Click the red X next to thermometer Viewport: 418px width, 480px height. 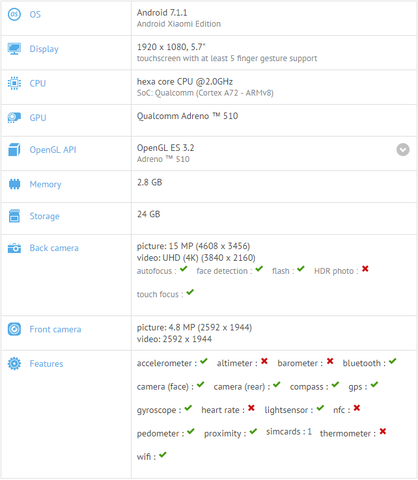coord(383,432)
